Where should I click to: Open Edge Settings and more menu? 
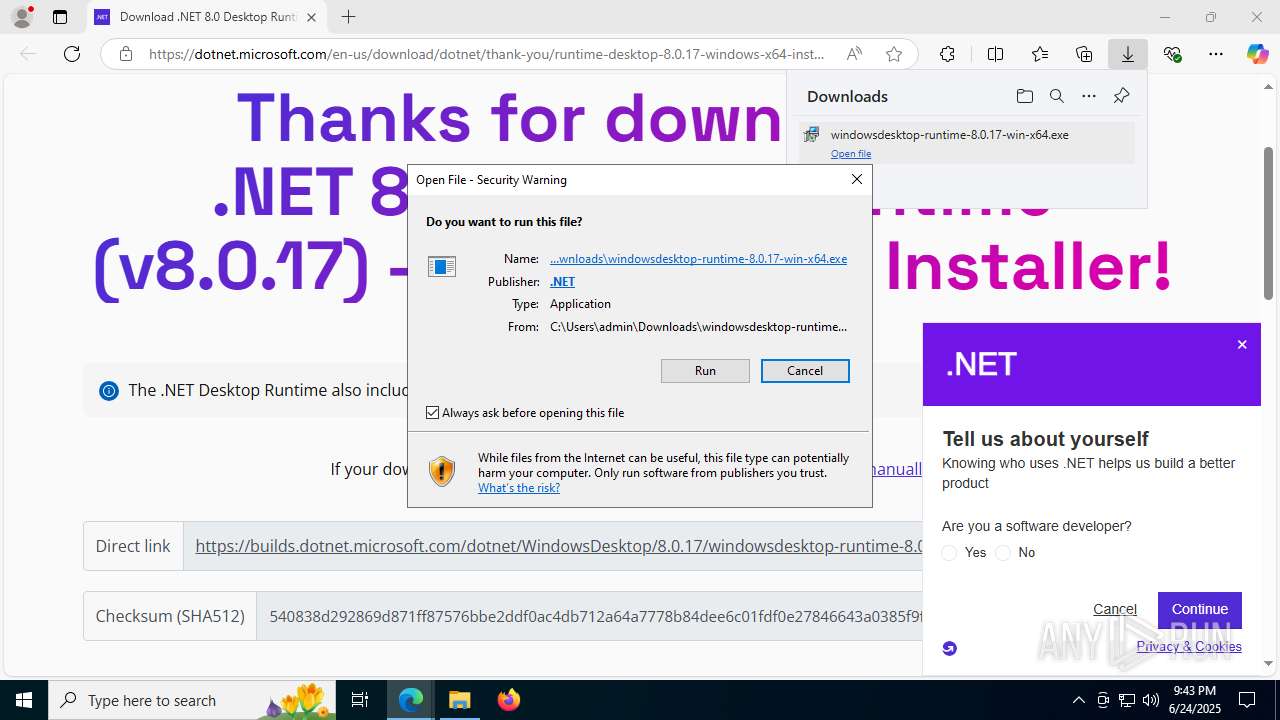click(1216, 54)
